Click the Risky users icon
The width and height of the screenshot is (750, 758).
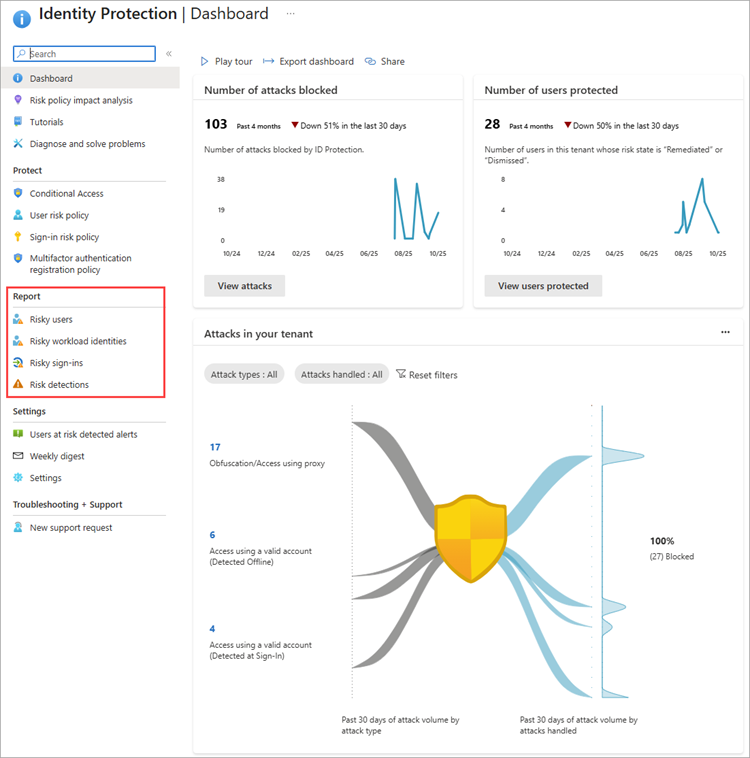(18, 320)
